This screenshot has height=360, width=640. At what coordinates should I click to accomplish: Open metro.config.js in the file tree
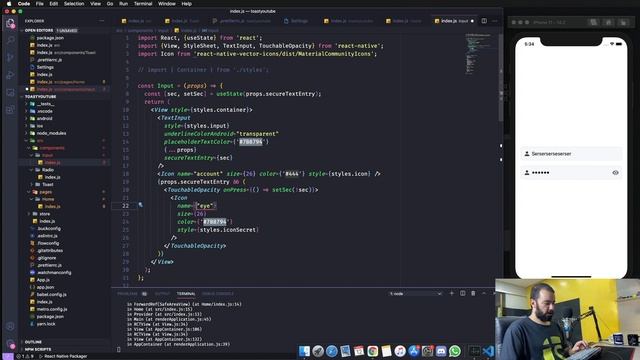(x=51, y=309)
